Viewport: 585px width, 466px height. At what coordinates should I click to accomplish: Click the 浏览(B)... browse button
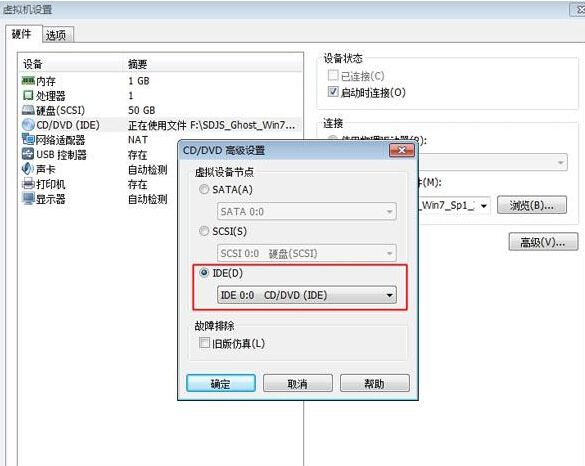pyautogui.click(x=532, y=205)
